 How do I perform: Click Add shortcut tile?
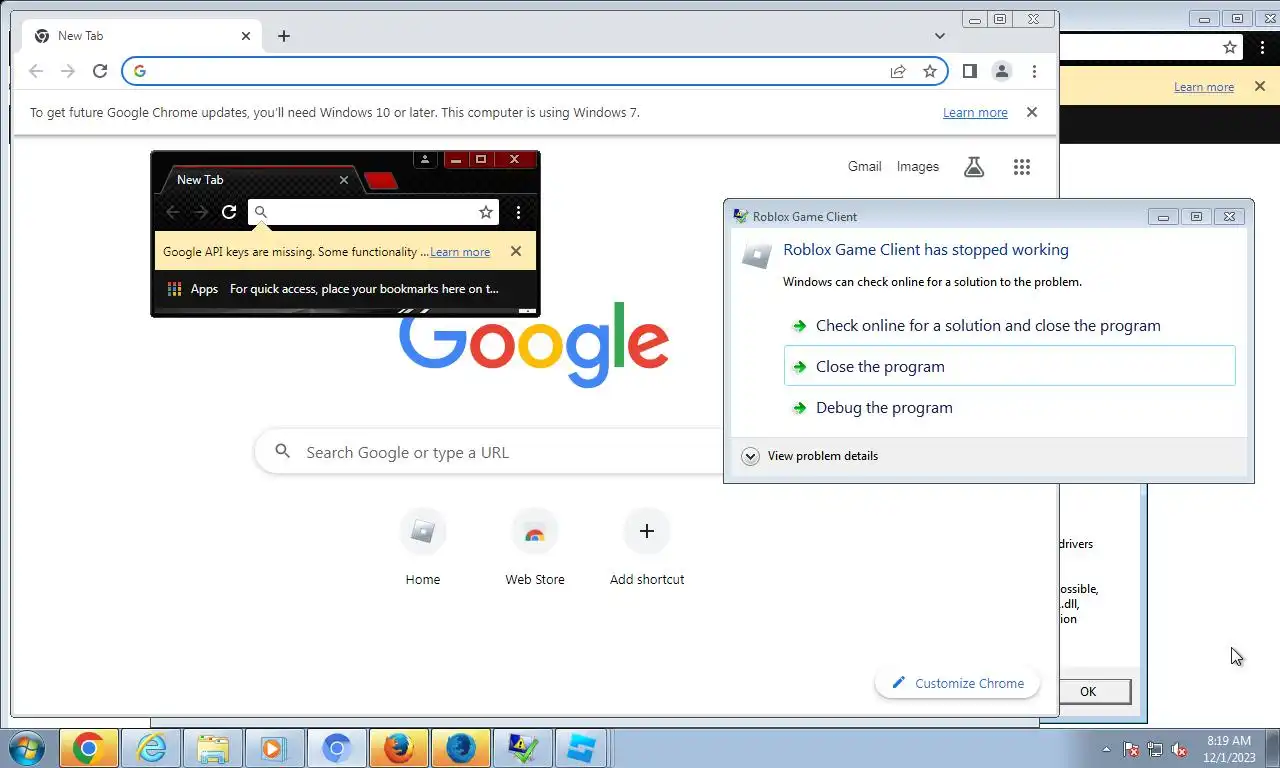647,548
